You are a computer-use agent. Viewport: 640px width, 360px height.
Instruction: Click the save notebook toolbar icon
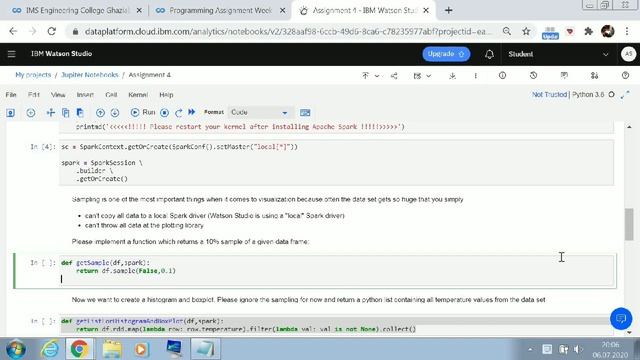(11, 113)
